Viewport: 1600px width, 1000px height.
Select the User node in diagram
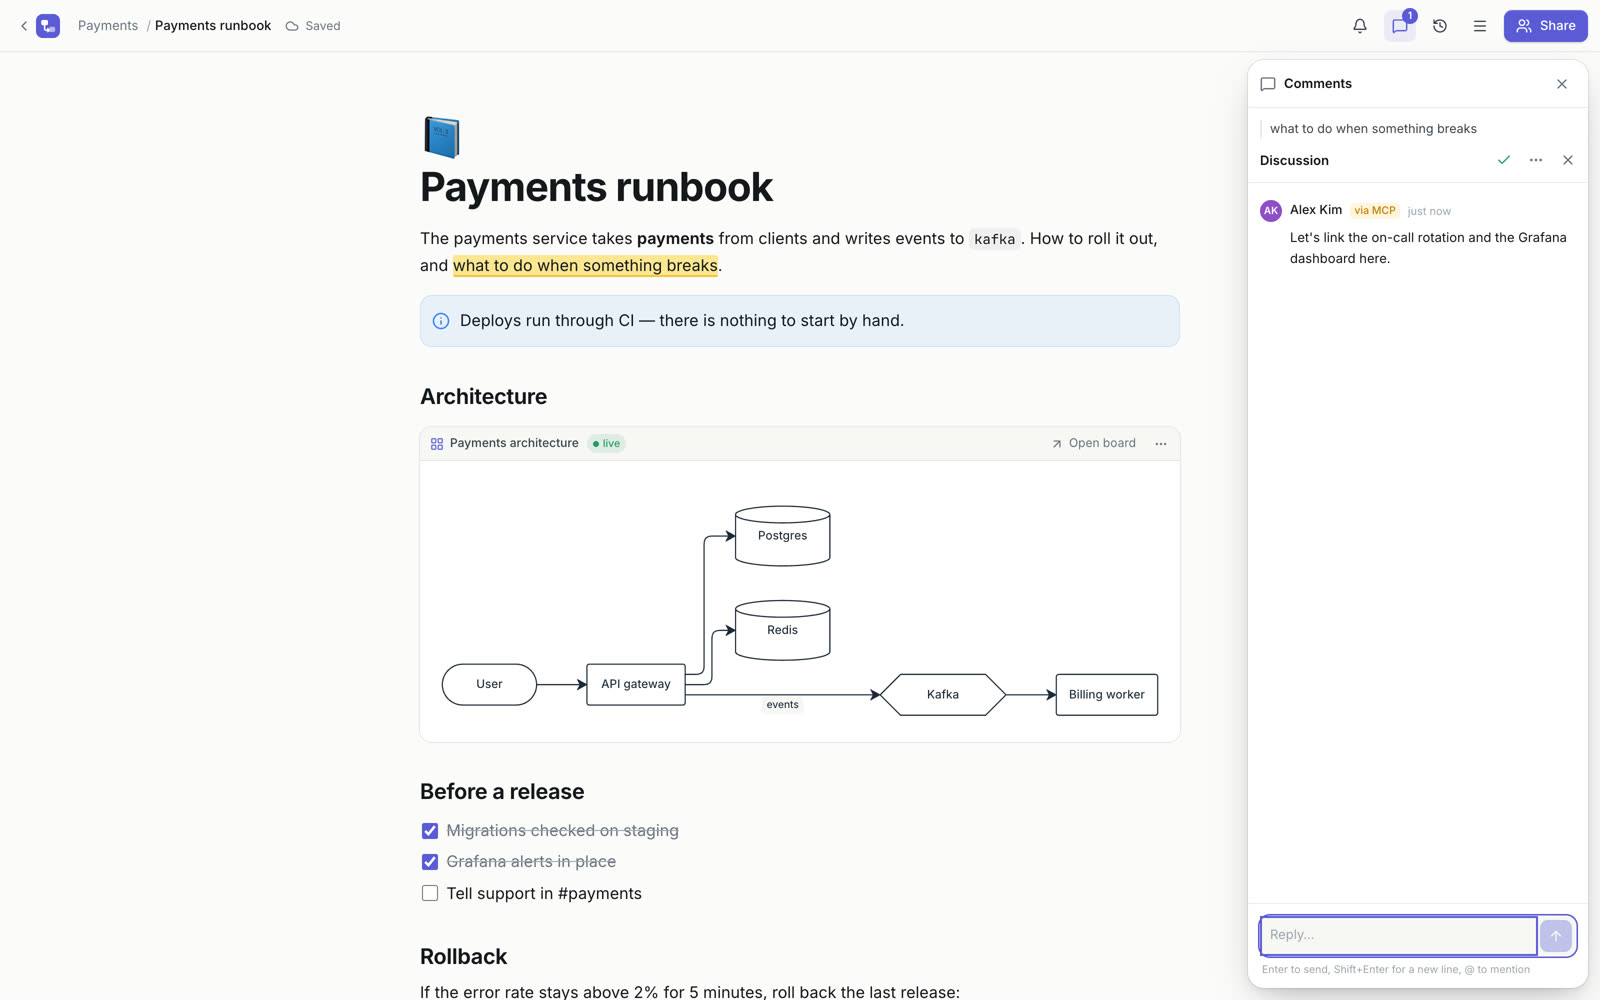click(489, 684)
